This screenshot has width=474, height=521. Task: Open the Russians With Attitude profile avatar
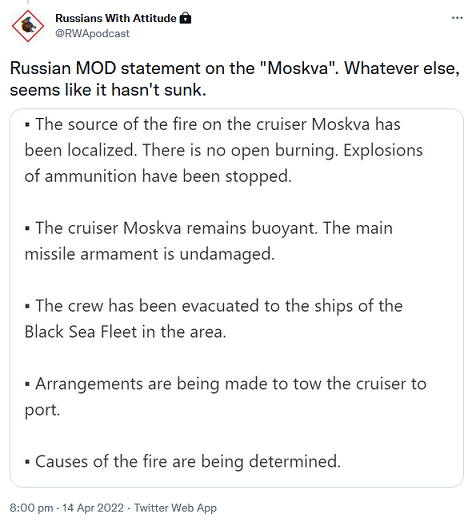click(x=28, y=26)
